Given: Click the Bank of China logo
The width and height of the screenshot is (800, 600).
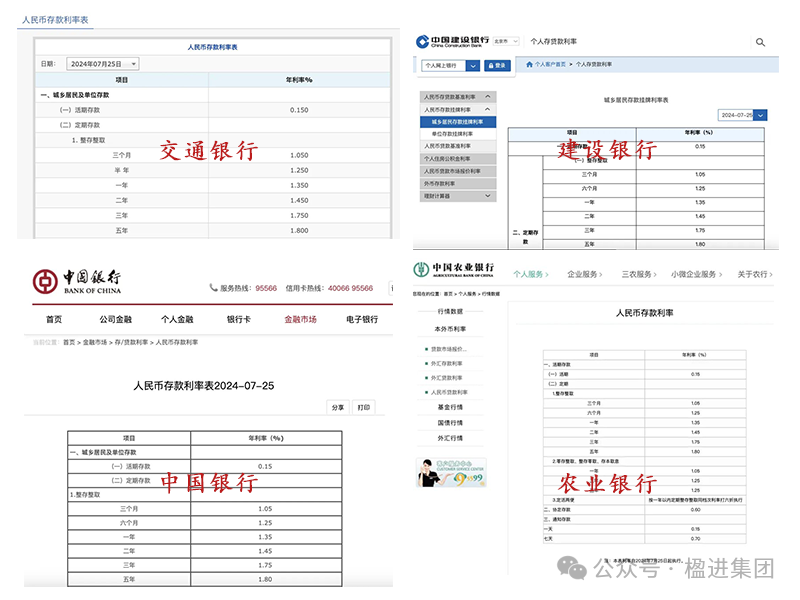Looking at the screenshot, I should pos(77,281).
